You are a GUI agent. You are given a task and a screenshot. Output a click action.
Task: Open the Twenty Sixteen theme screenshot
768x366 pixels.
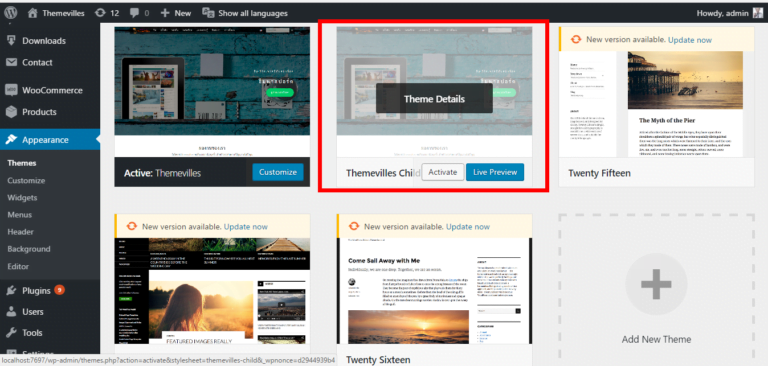click(434, 291)
